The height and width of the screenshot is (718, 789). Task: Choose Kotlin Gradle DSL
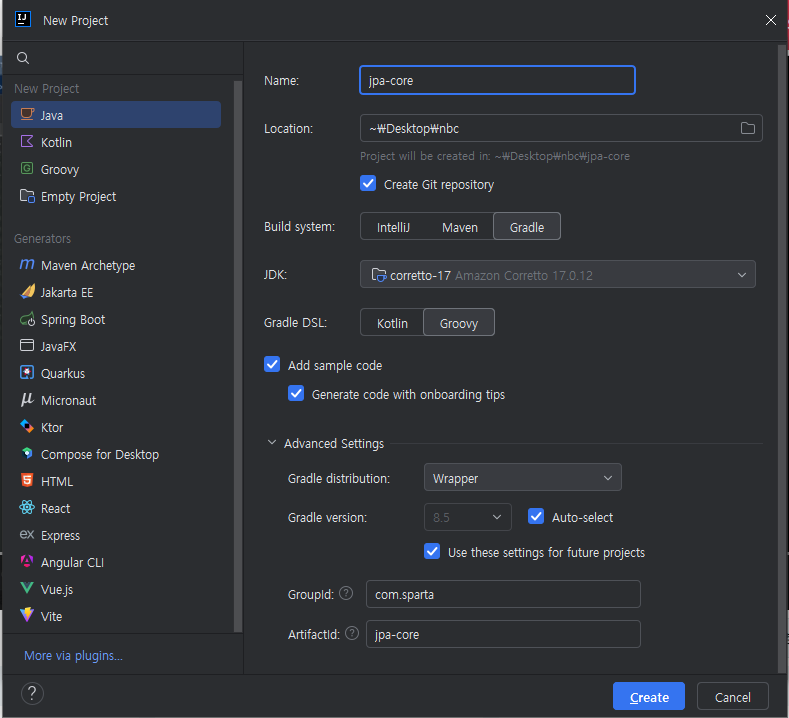[x=392, y=323]
